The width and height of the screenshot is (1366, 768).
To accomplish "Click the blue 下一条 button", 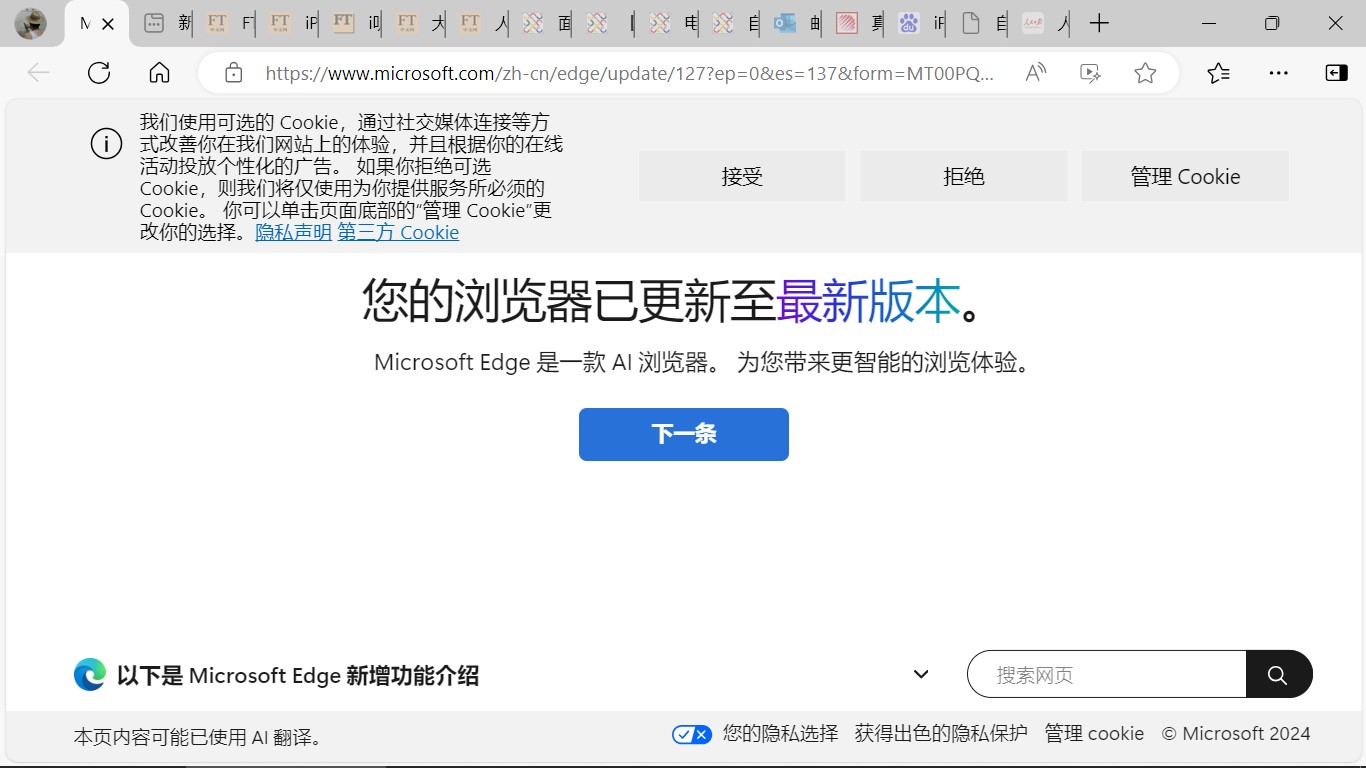I will (684, 434).
